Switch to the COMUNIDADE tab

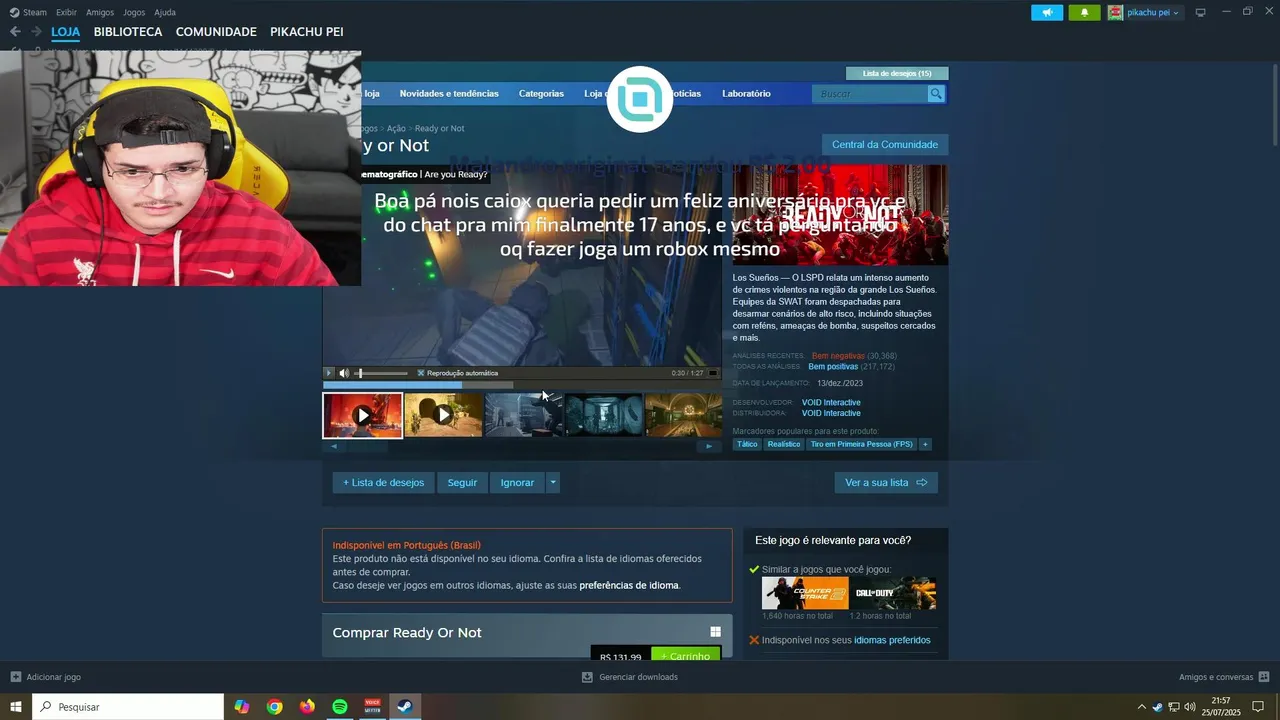pos(216,32)
